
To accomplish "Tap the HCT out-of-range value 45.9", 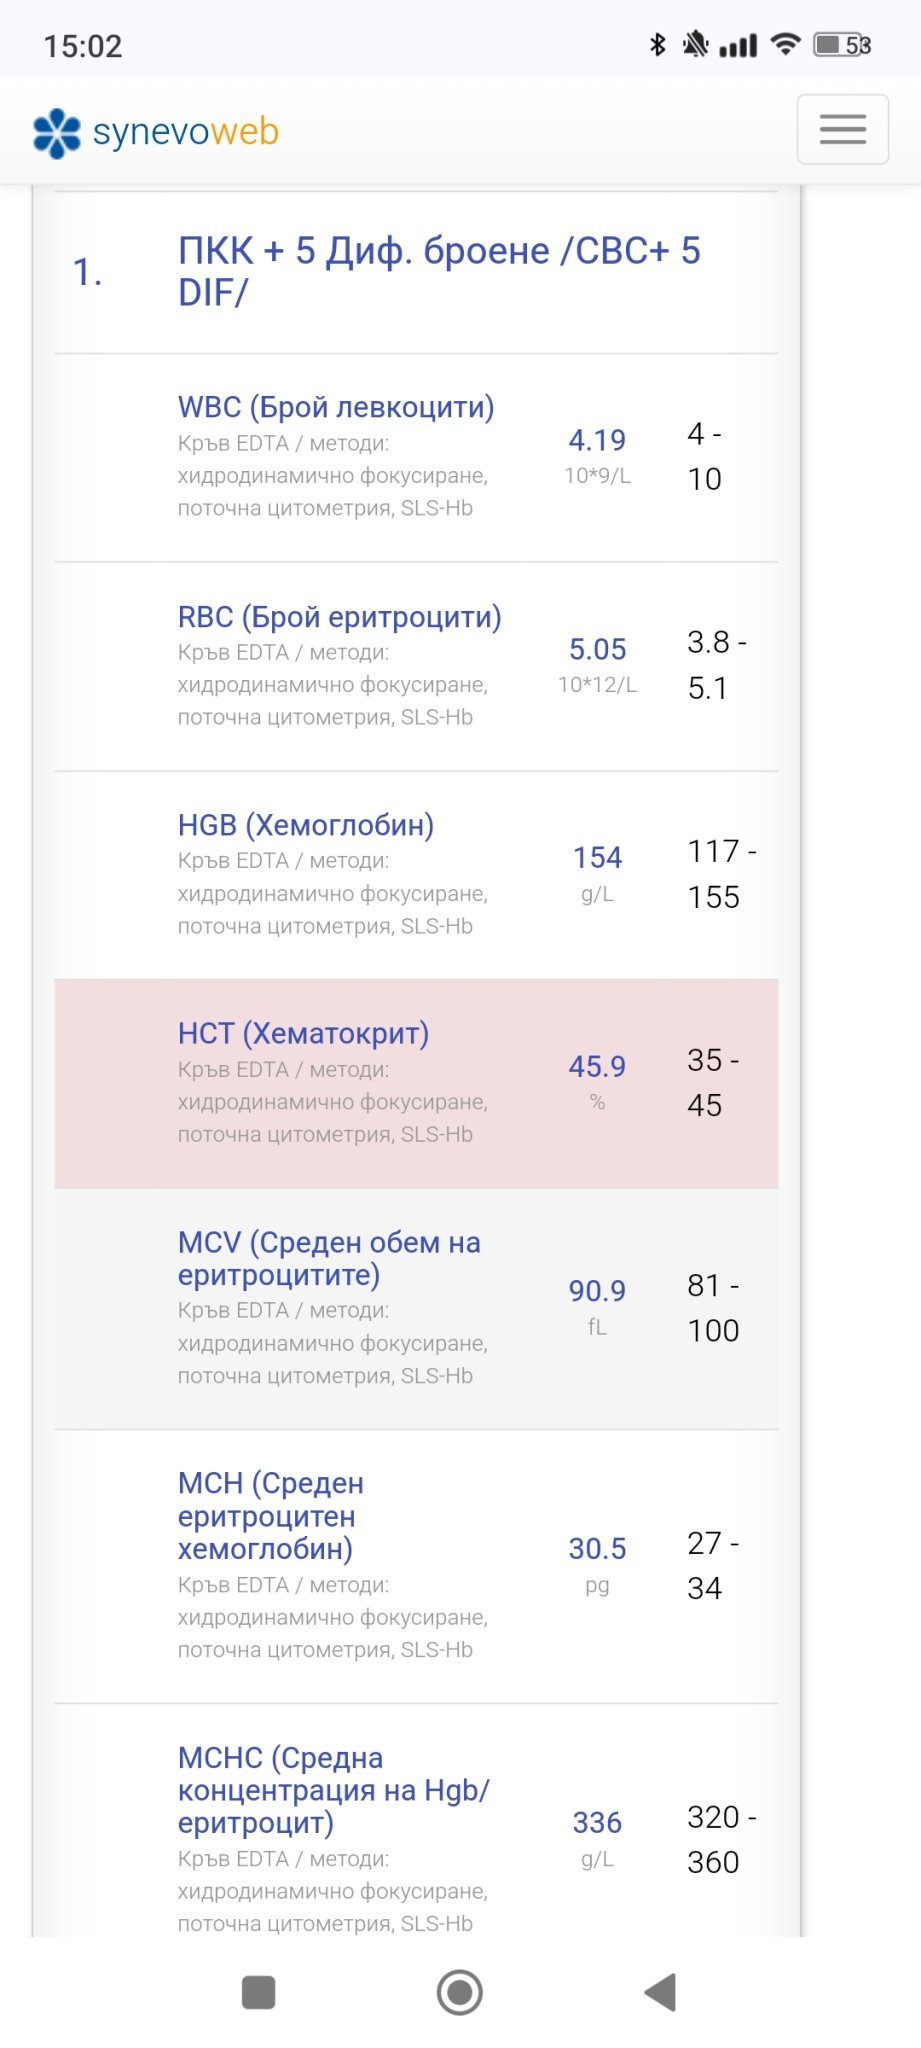I will [597, 1067].
